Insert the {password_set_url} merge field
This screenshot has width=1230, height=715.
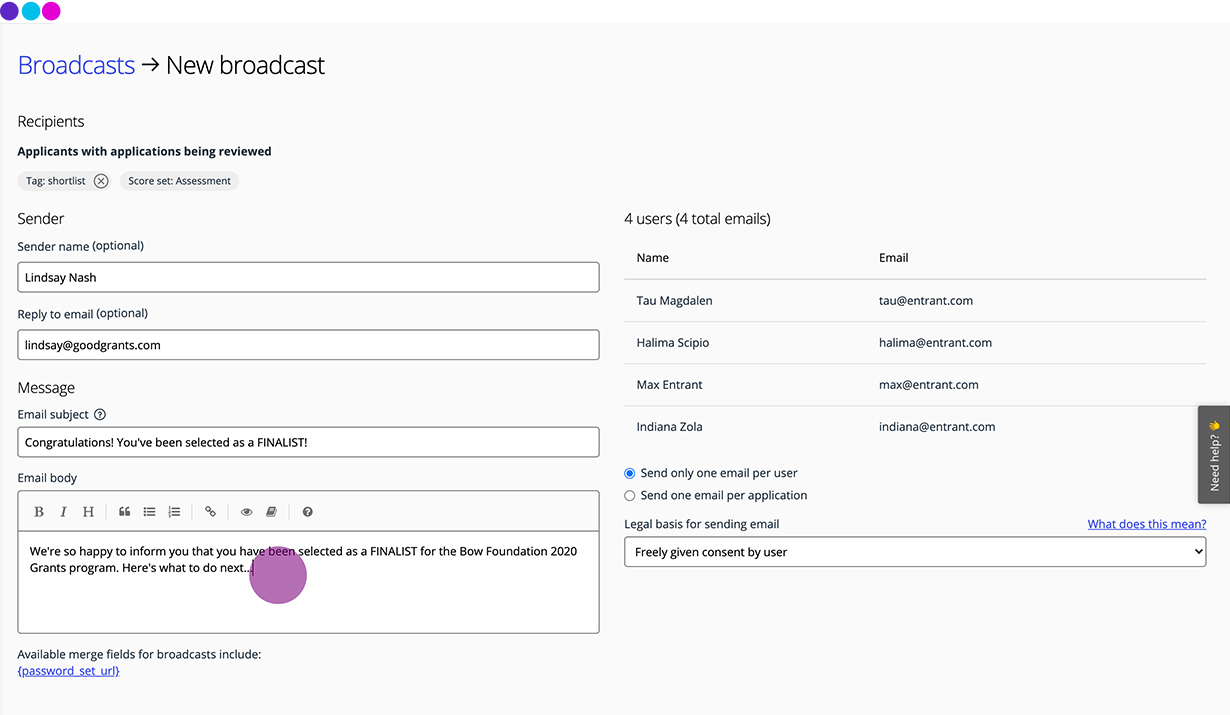(x=68, y=670)
